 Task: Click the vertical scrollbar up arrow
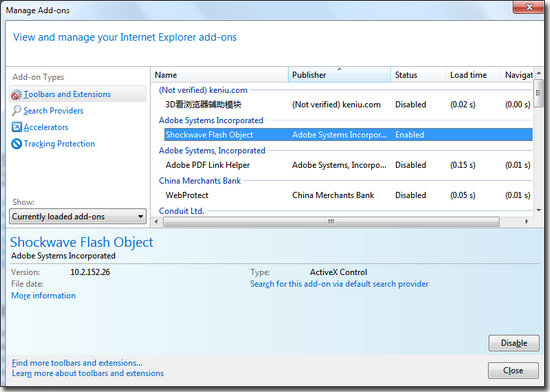(x=538, y=73)
